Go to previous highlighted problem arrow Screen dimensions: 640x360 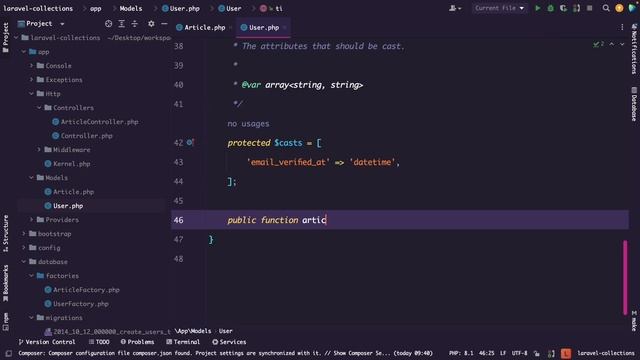click(612, 44)
